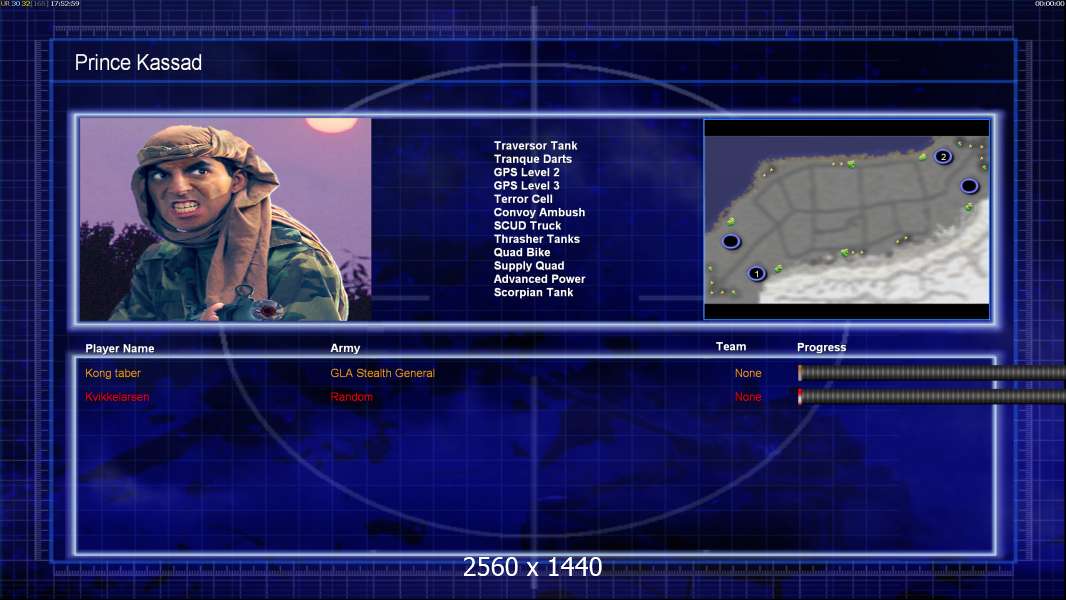This screenshot has height=600, width=1066.
Task: Click the clock readout in top-left corner
Action: 65,3
